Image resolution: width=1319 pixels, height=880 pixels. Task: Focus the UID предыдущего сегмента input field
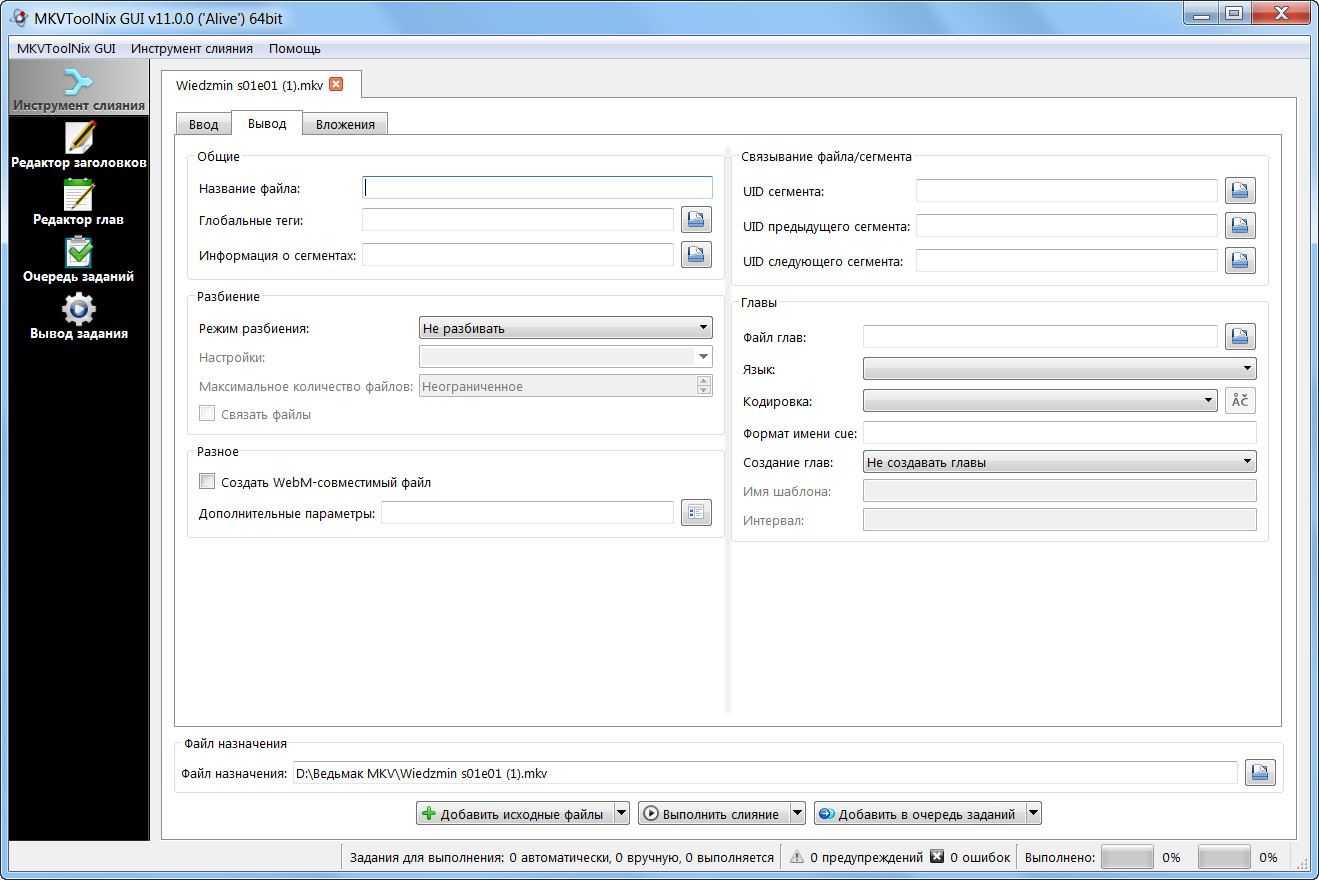1067,225
